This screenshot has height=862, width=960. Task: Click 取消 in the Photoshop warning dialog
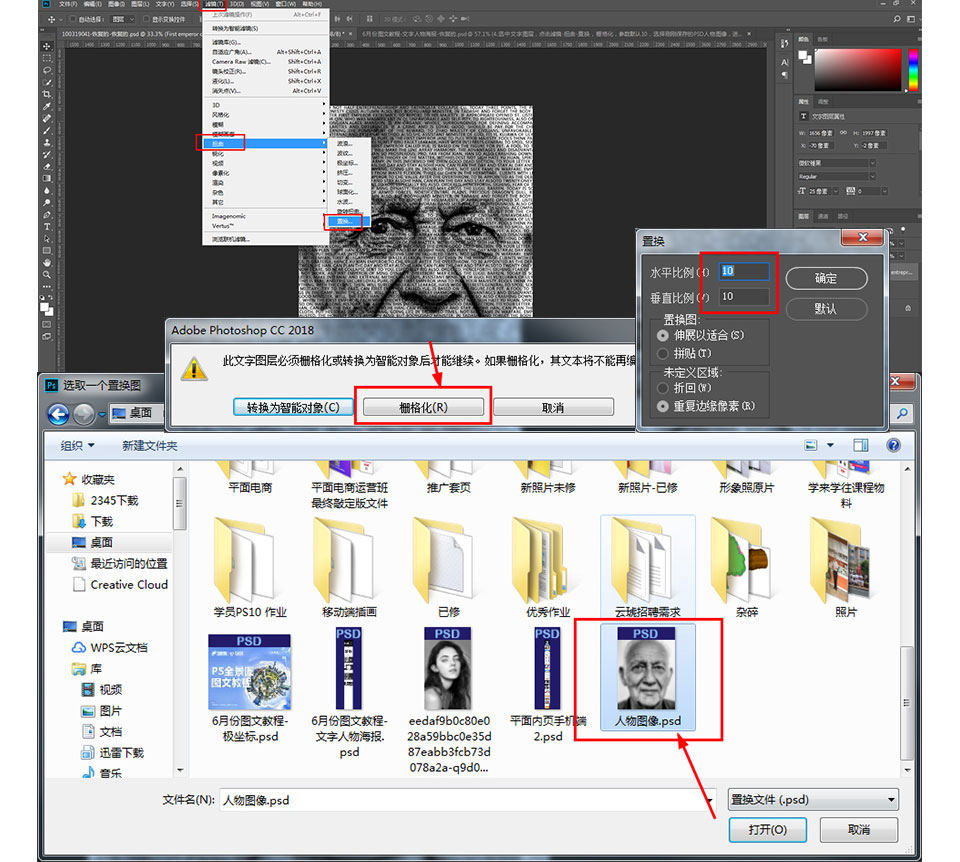coord(553,407)
